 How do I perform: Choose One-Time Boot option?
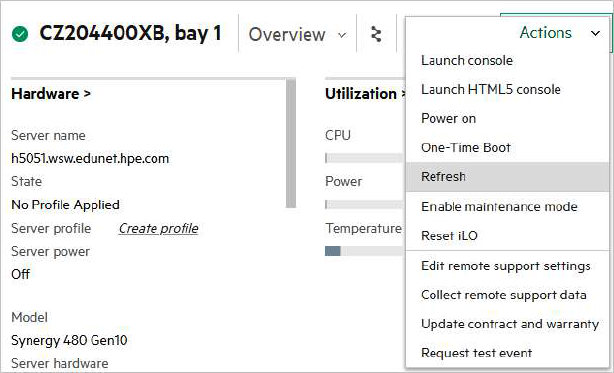466,148
